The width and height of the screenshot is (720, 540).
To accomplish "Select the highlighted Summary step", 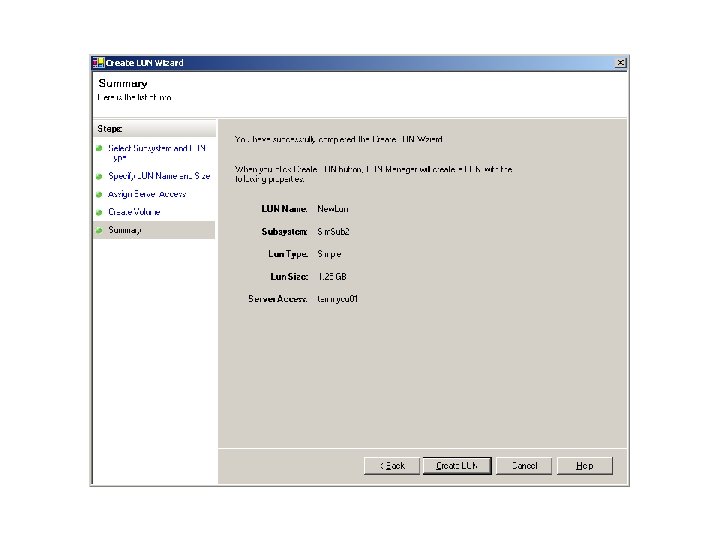I will tap(154, 230).
